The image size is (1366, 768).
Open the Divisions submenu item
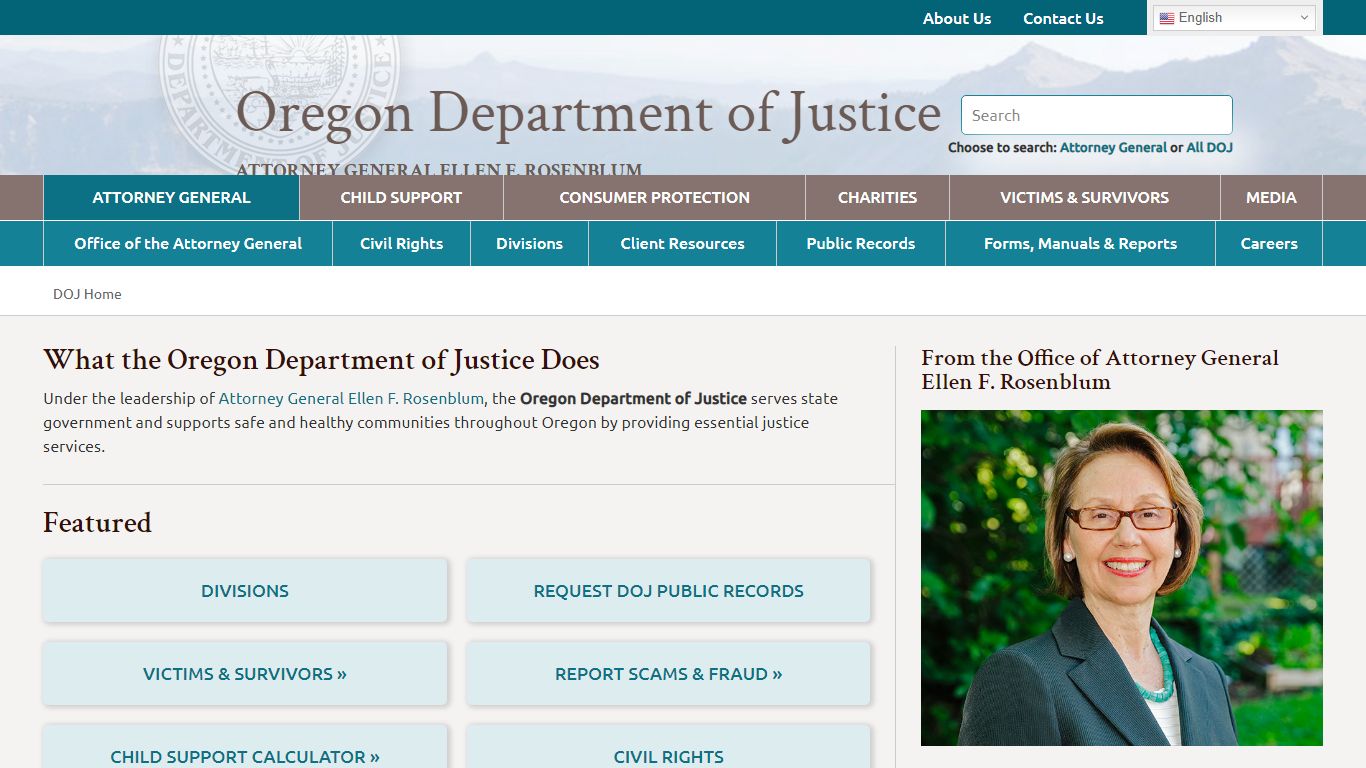tap(529, 244)
